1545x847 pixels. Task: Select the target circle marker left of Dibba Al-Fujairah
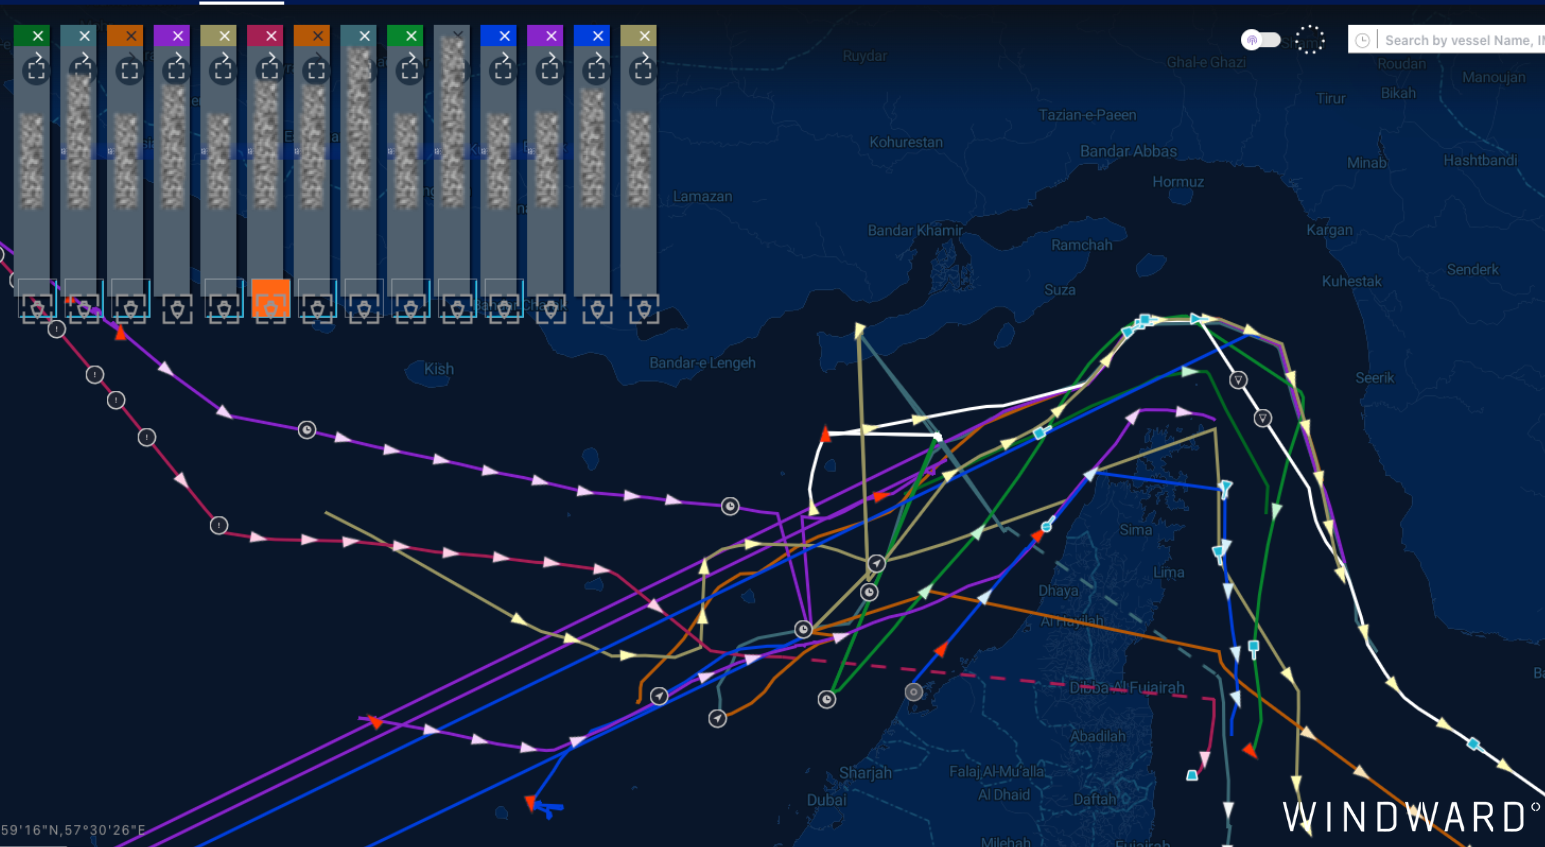(x=913, y=692)
